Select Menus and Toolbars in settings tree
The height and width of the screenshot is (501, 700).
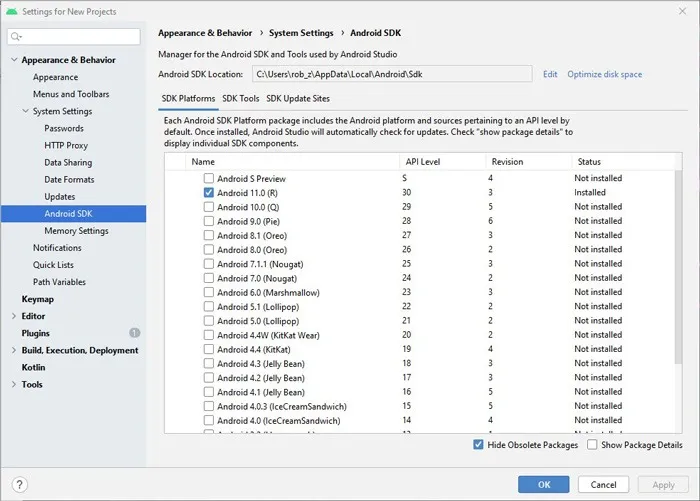71,94
